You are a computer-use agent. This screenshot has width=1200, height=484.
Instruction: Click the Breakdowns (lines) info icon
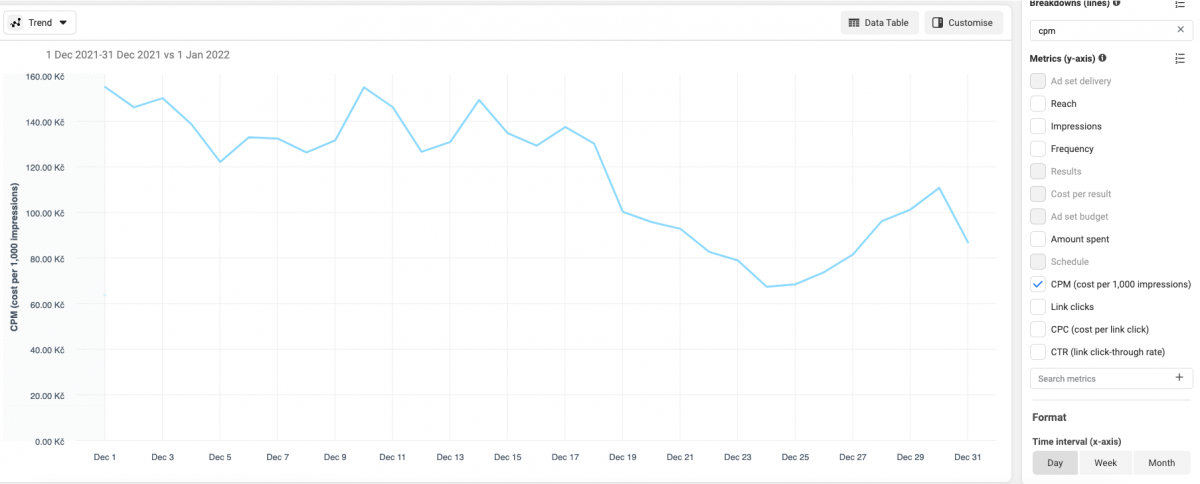[1116, 3]
